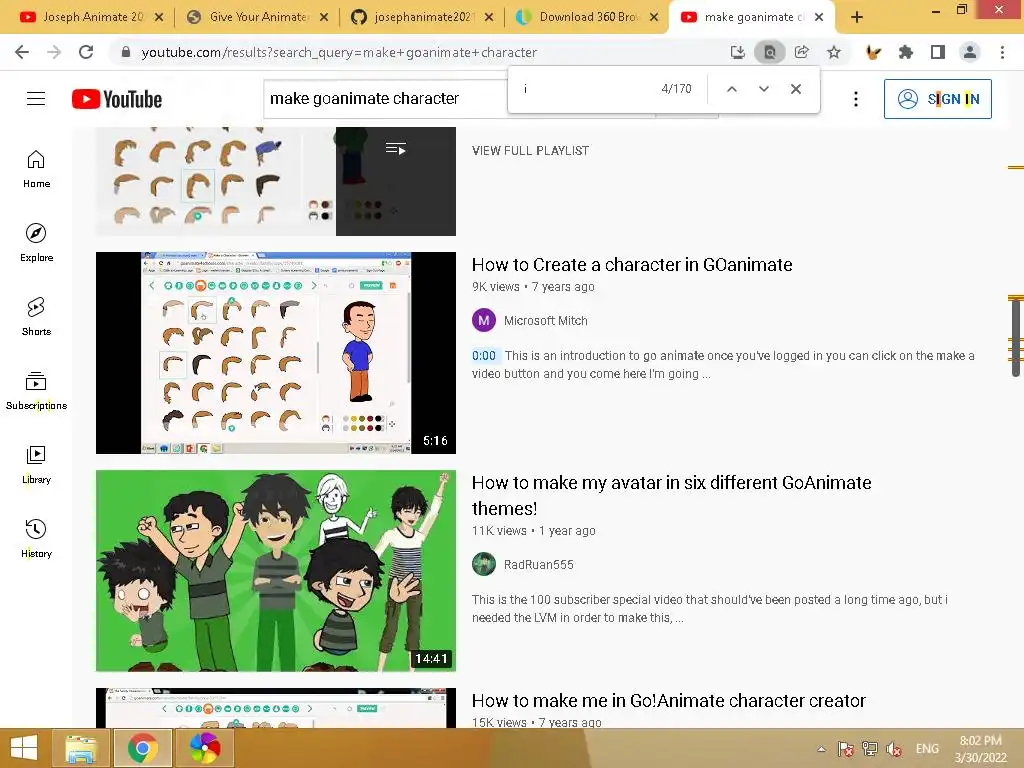This screenshot has width=1024, height=768.
Task: Open the Action Center flag tray icon
Action: 845,749
